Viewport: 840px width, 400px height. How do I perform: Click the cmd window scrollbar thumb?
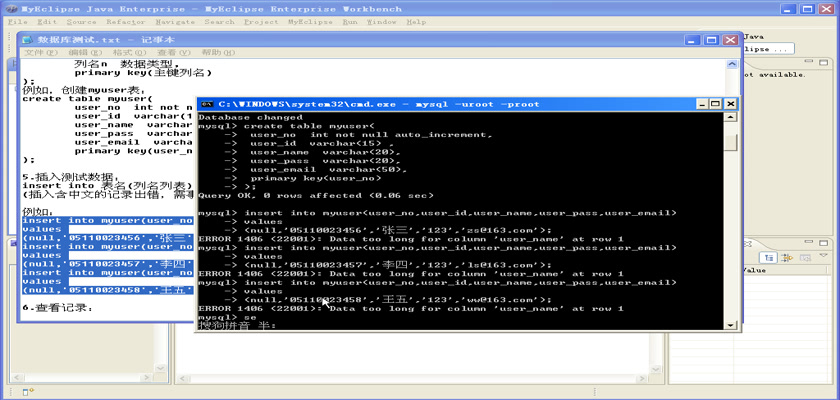(x=731, y=142)
